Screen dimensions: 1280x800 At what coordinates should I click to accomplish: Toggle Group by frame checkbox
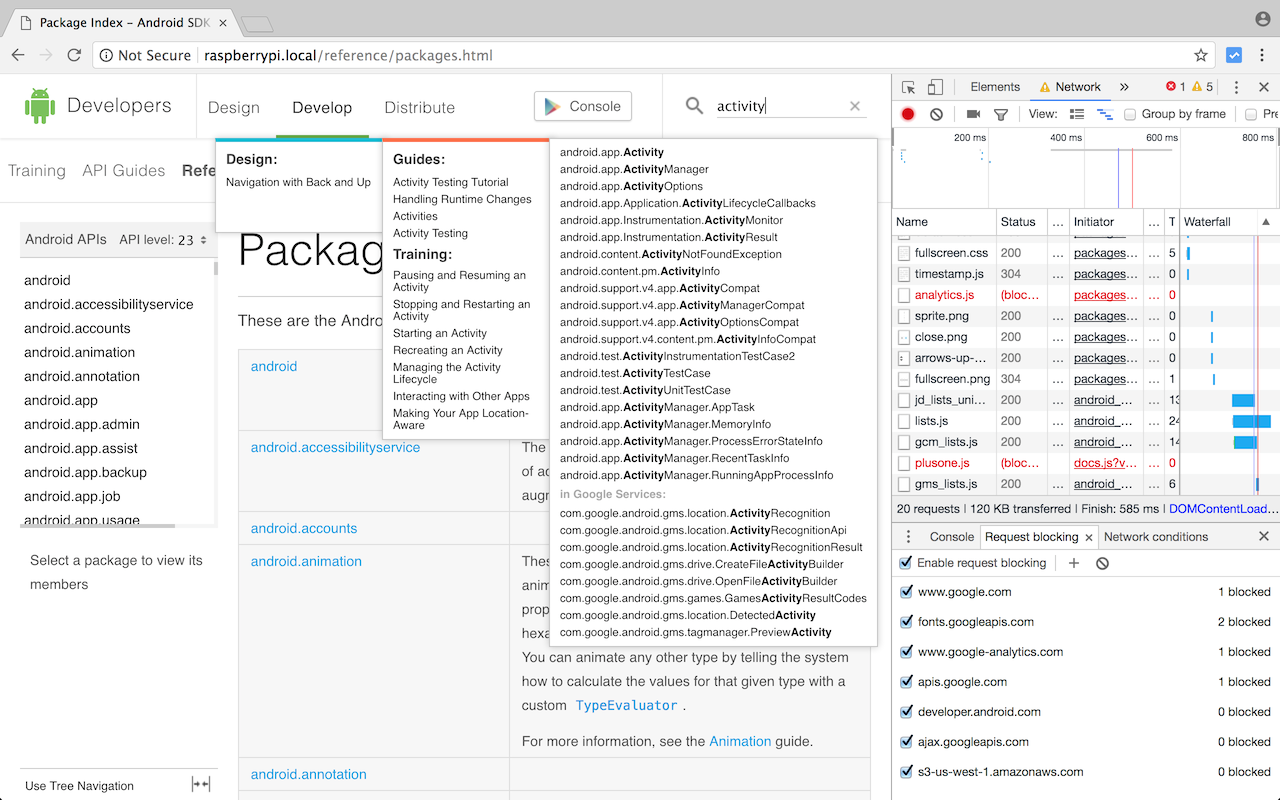[x=1130, y=114]
